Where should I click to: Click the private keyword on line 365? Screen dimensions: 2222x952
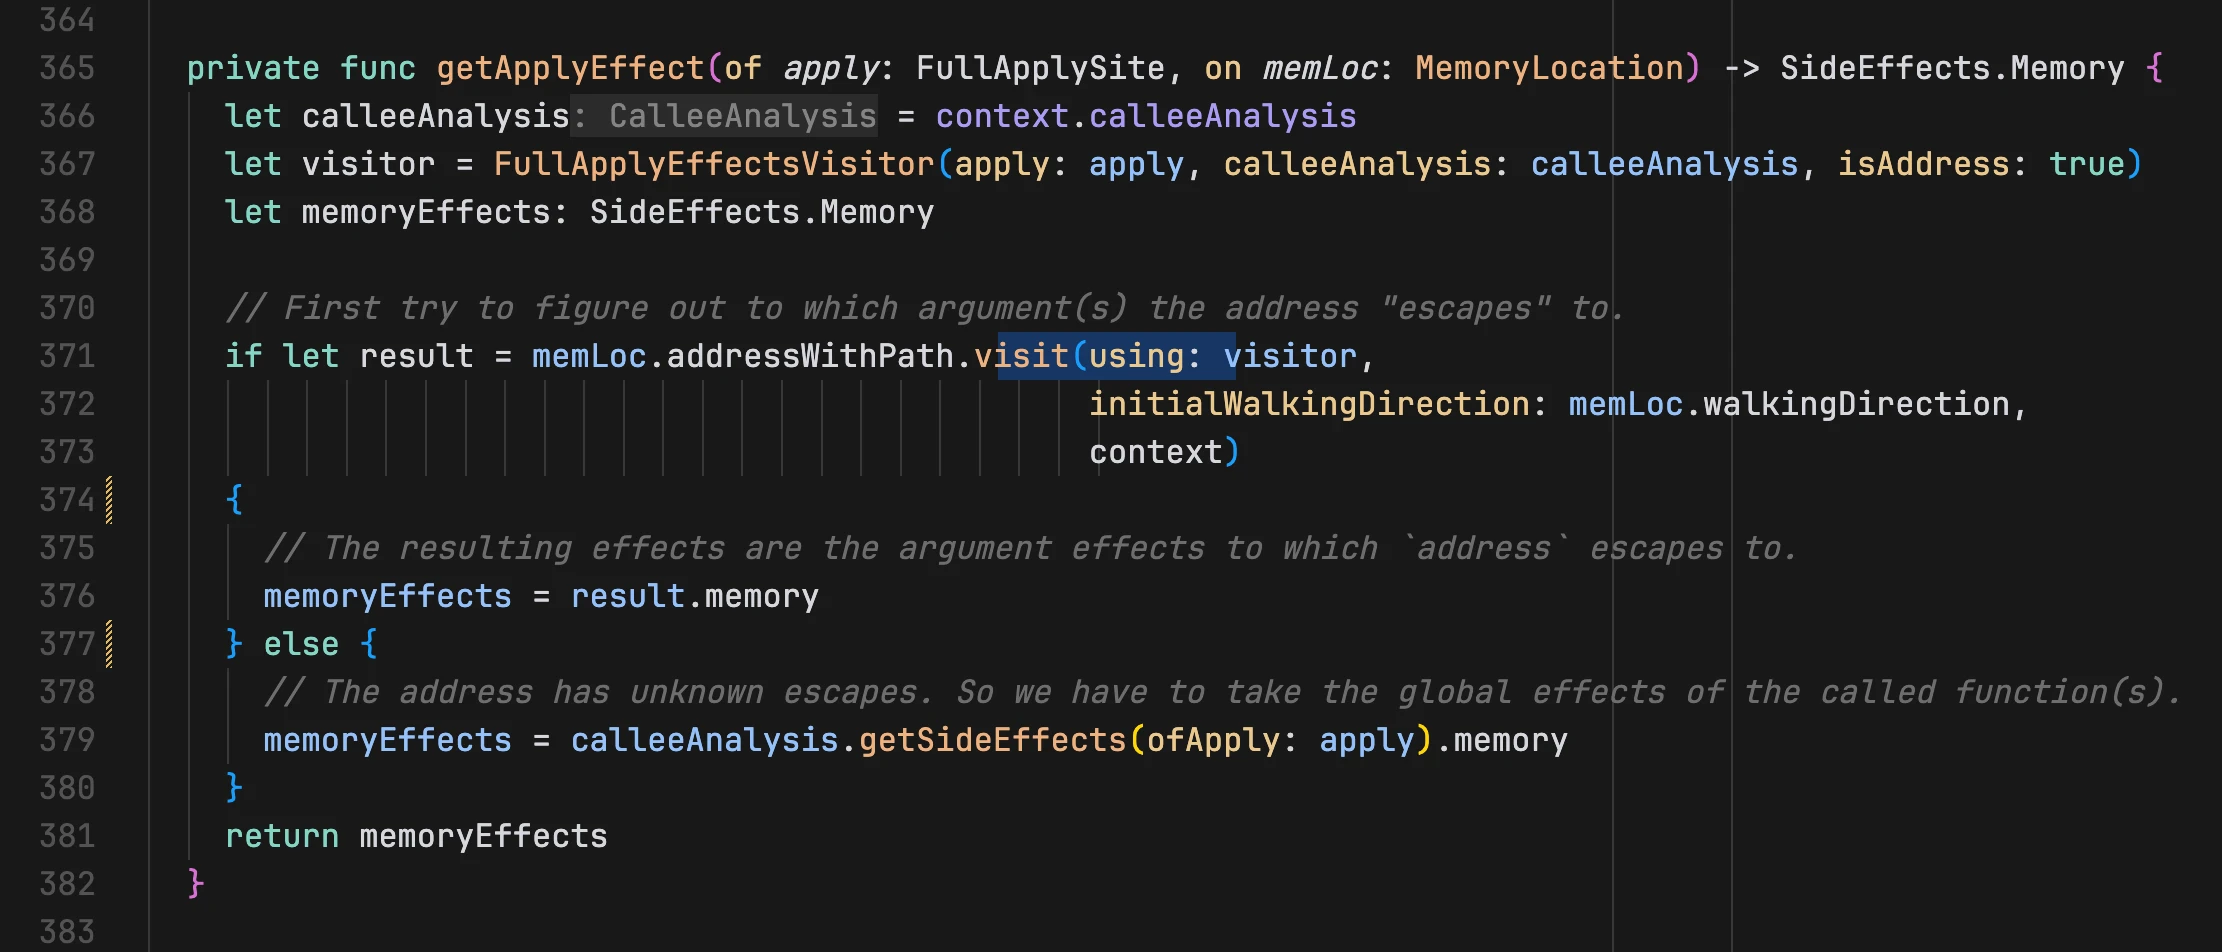pos(253,68)
